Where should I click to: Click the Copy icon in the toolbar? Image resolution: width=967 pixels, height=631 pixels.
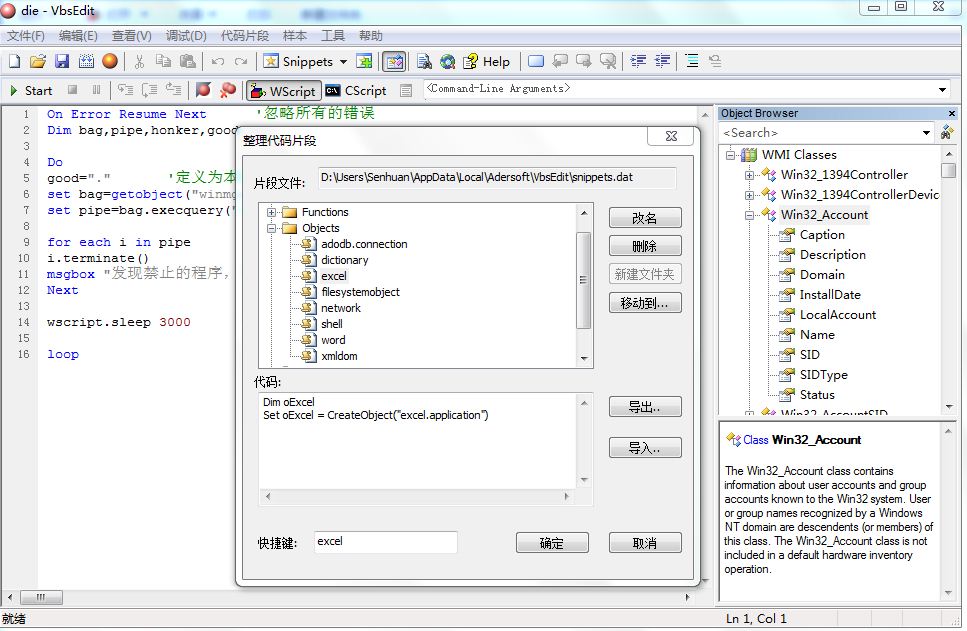tap(163, 61)
